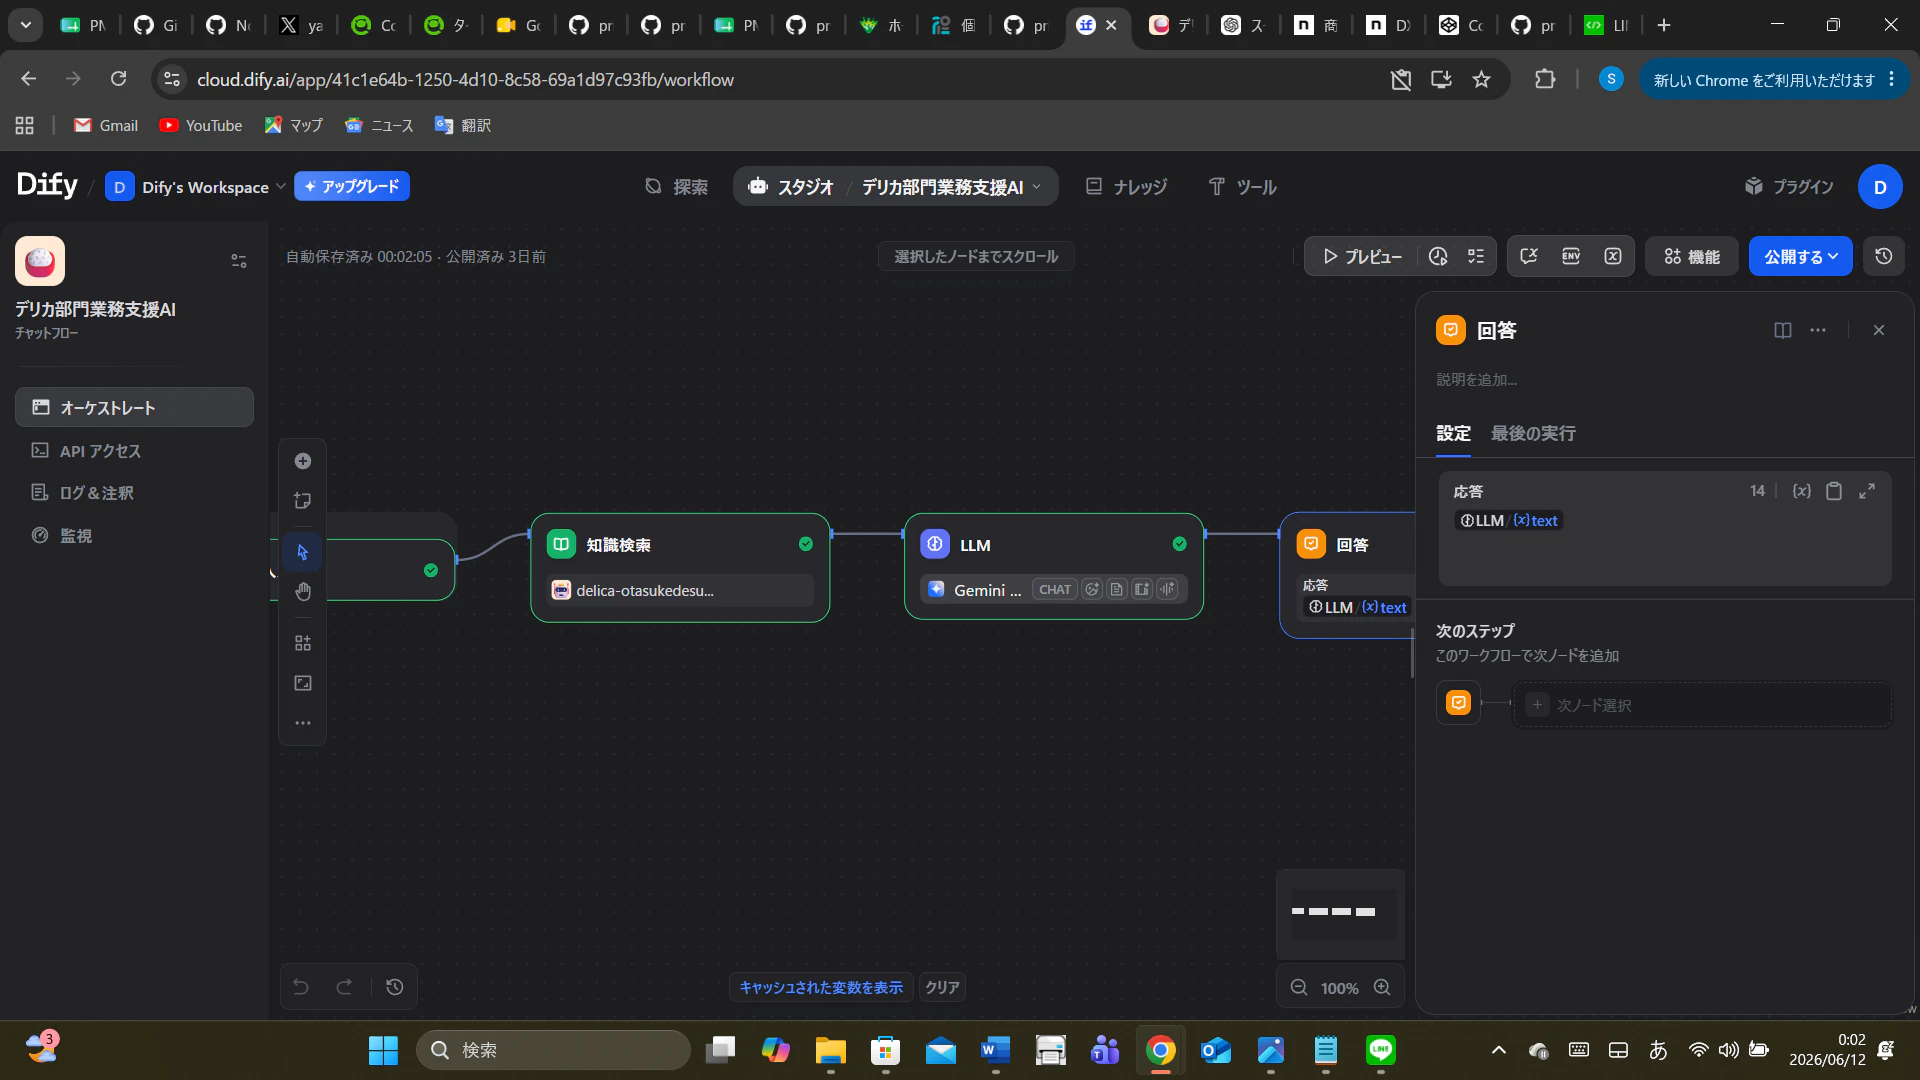The width and height of the screenshot is (1920, 1080).
Task: Copy the 応答 content with clipboard icon
Action: [1834, 491]
